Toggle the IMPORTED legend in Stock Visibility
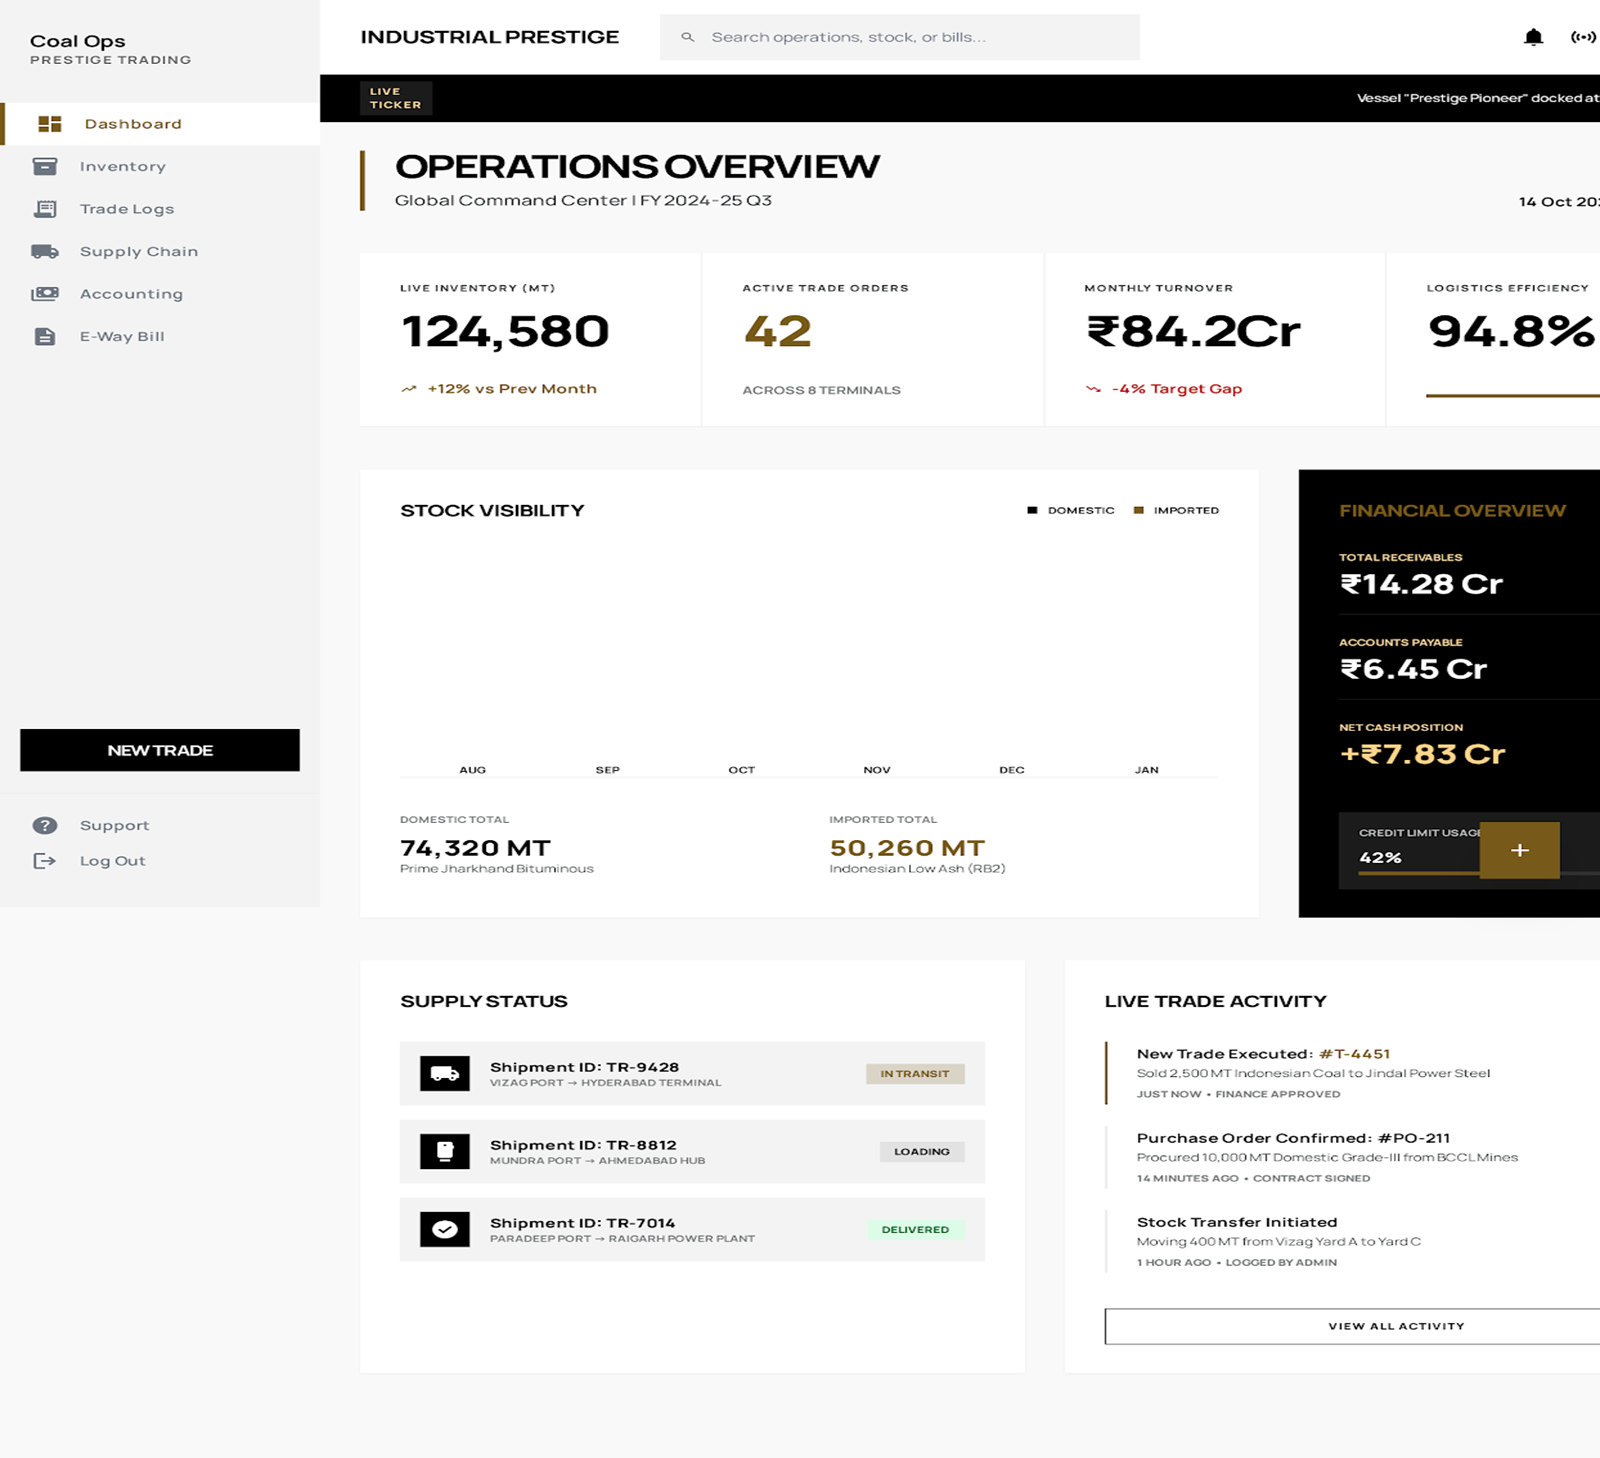The width and height of the screenshot is (1600, 1458). coord(1177,510)
